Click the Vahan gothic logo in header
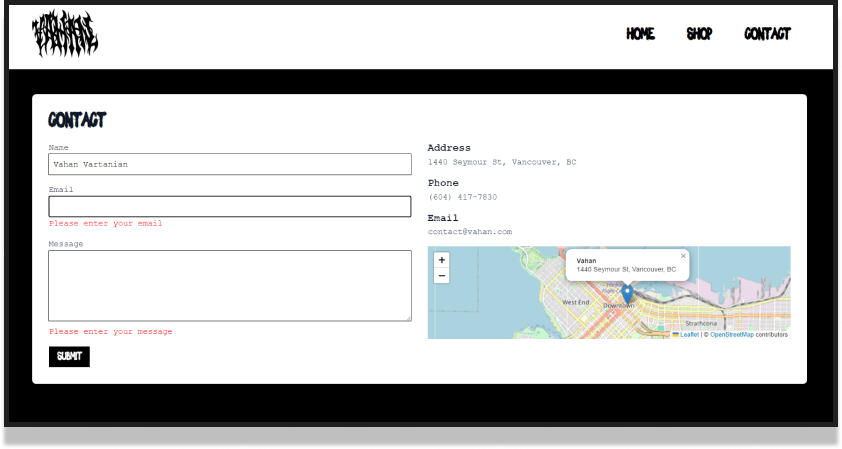Image resolution: width=842 pixels, height=449 pixels. [x=65, y=33]
